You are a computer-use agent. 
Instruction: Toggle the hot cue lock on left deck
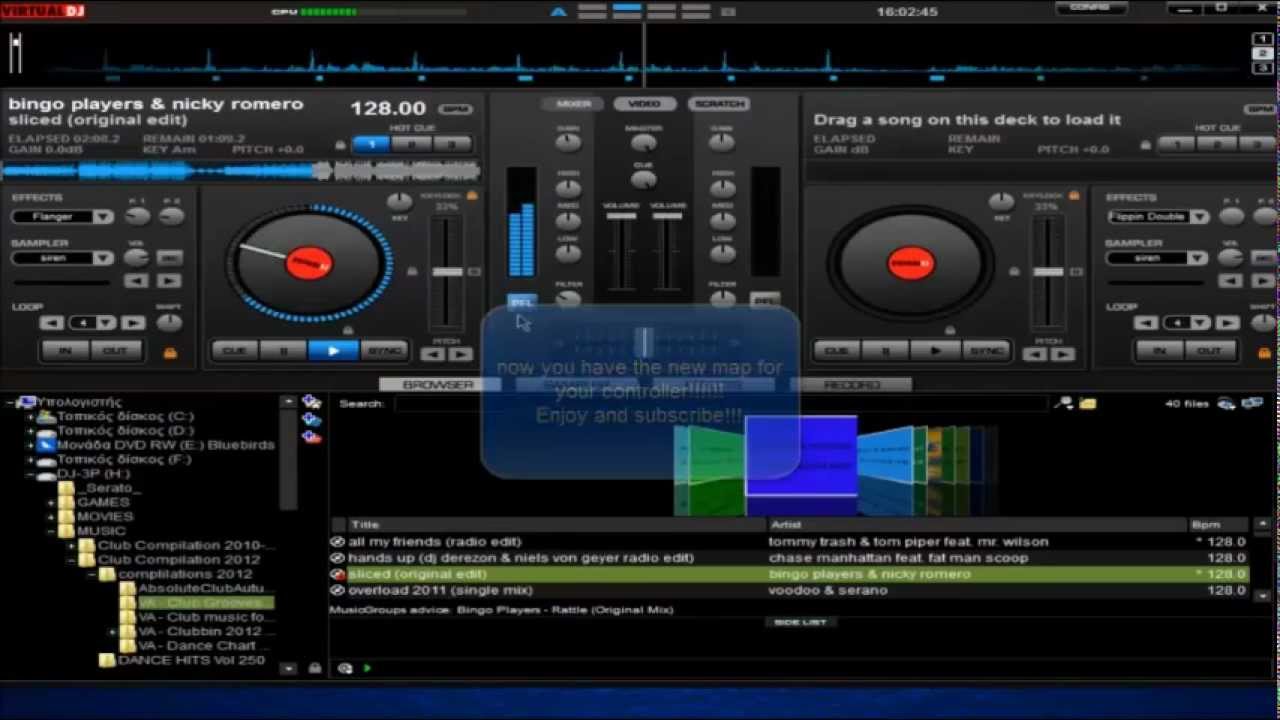pos(341,145)
